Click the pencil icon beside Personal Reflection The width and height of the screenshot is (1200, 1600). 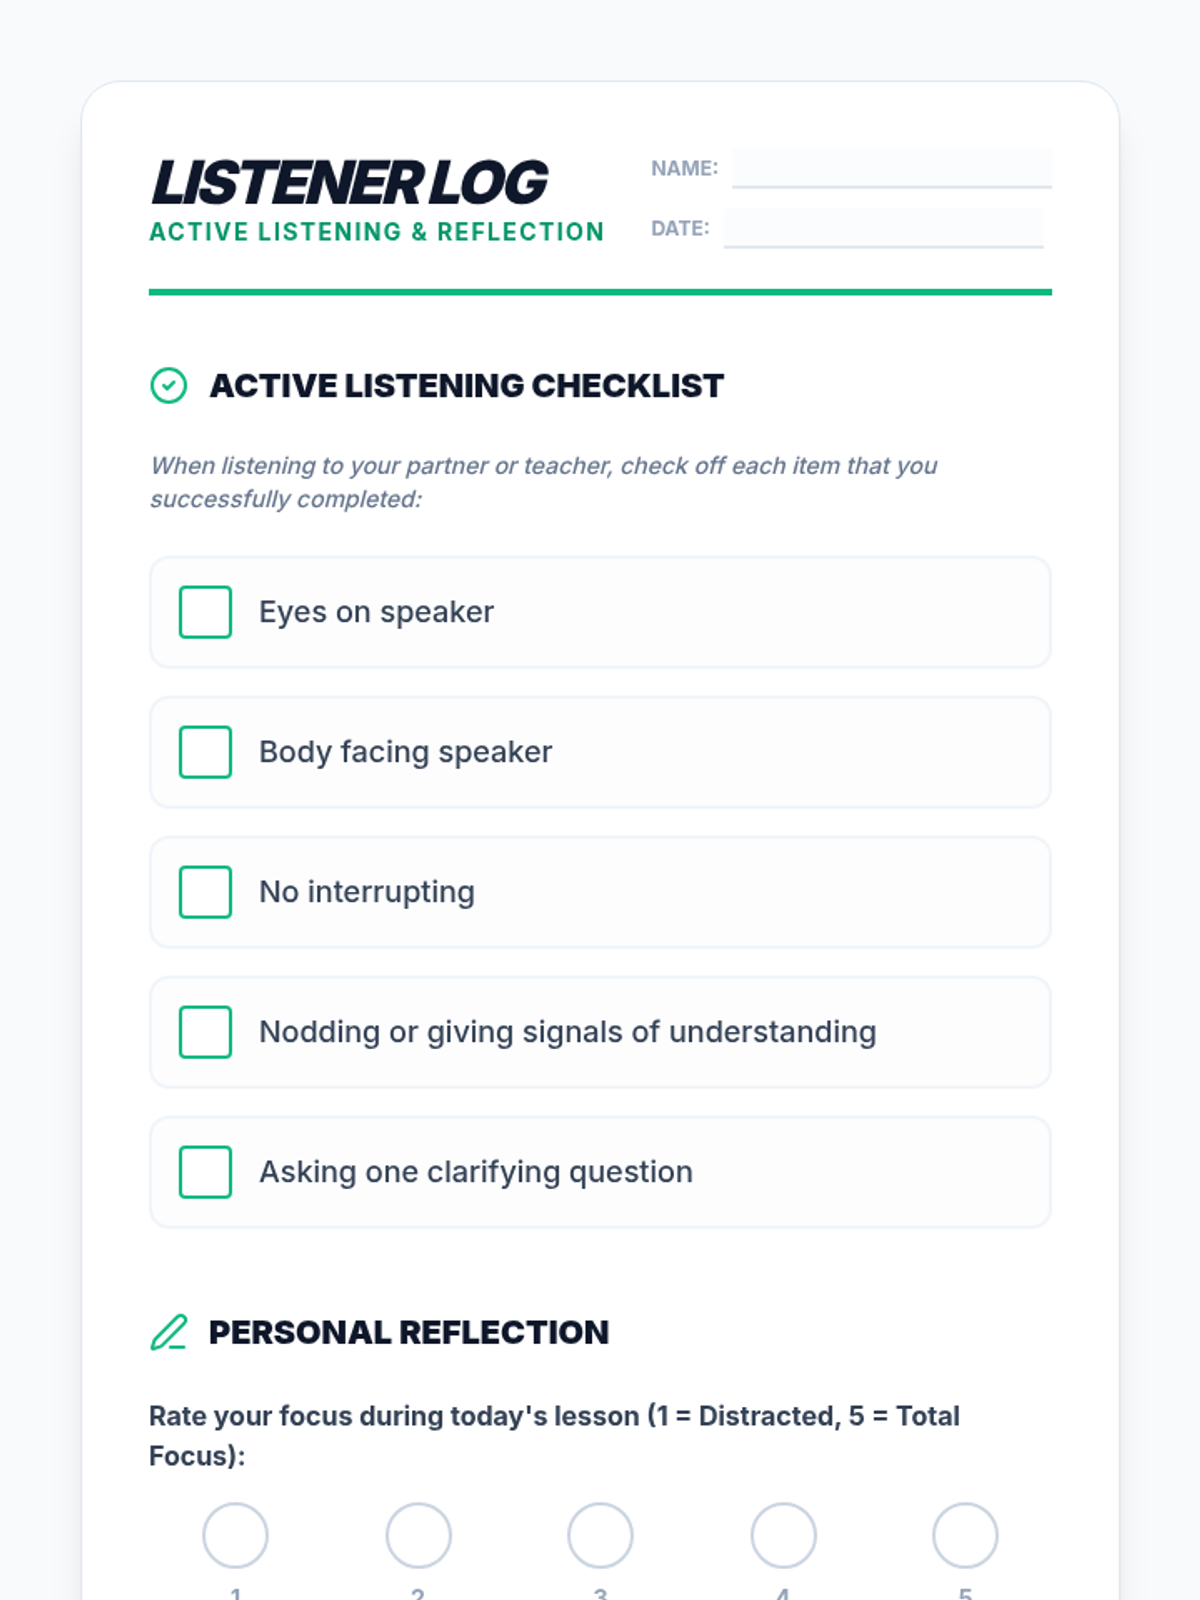point(168,1333)
